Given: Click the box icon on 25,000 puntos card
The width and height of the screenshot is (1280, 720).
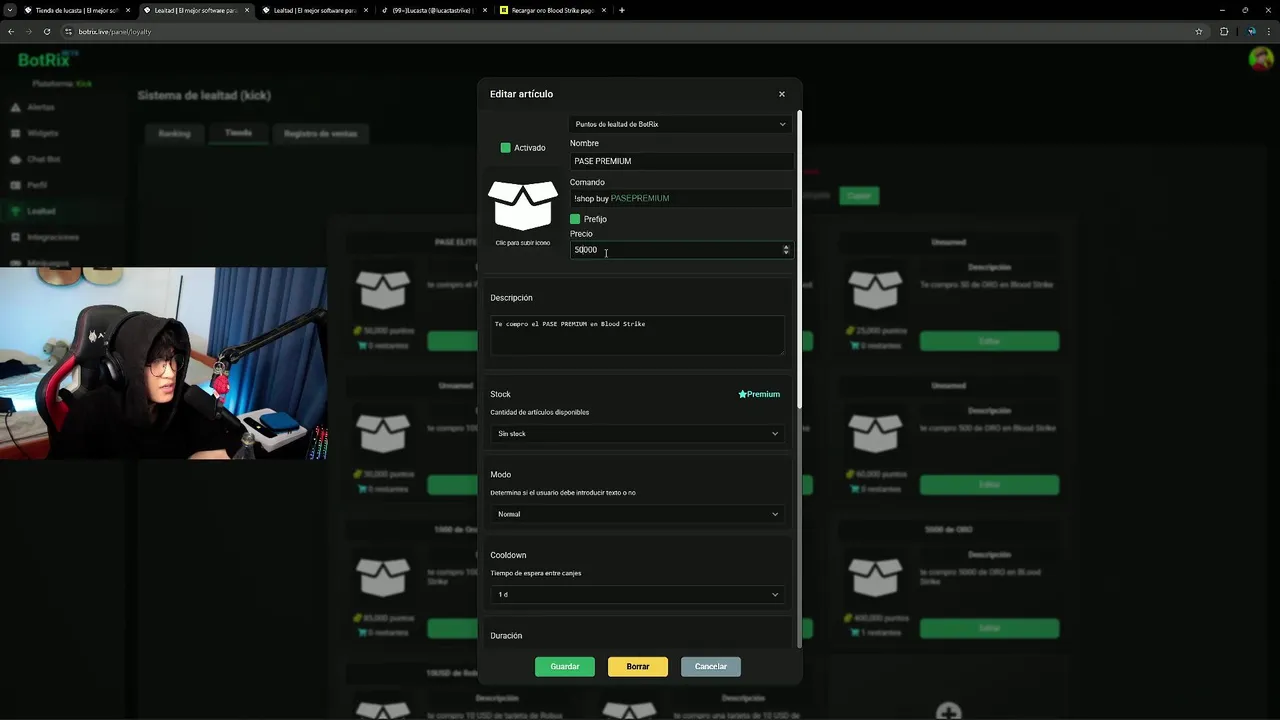Looking at the screenshot, I should [876, 291].
